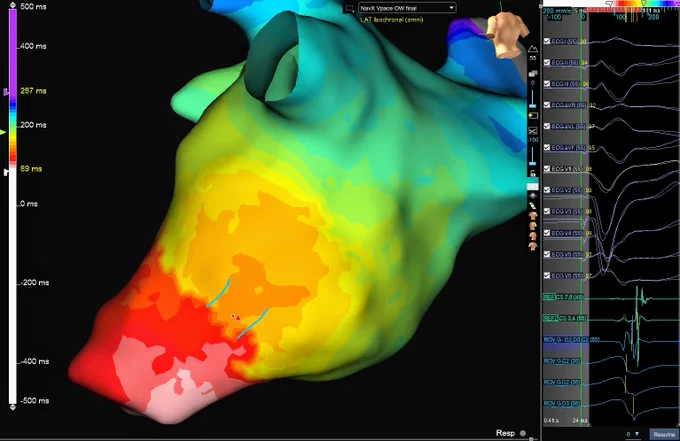Uncheck the ECG II channel checkbox
The width and height of the screenshot is (680, 441).
[x=547, y=62]
